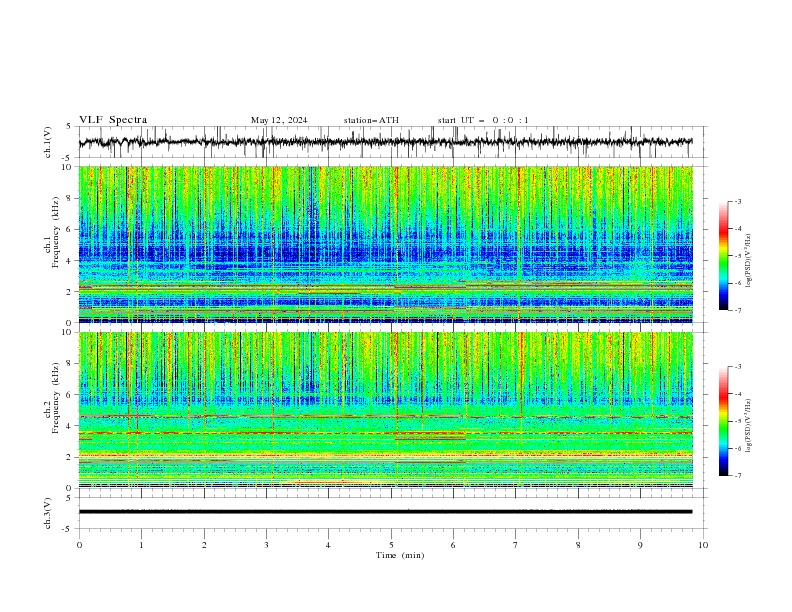
Task: Click the '6' kHz tick of ch.2 axis
Action: click(70, 394)
